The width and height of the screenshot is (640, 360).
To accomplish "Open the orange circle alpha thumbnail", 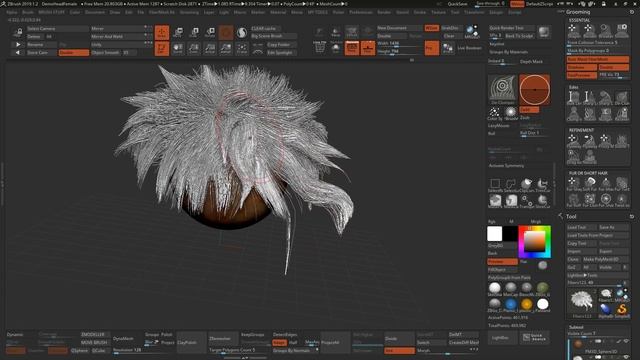I will point(534,89).
